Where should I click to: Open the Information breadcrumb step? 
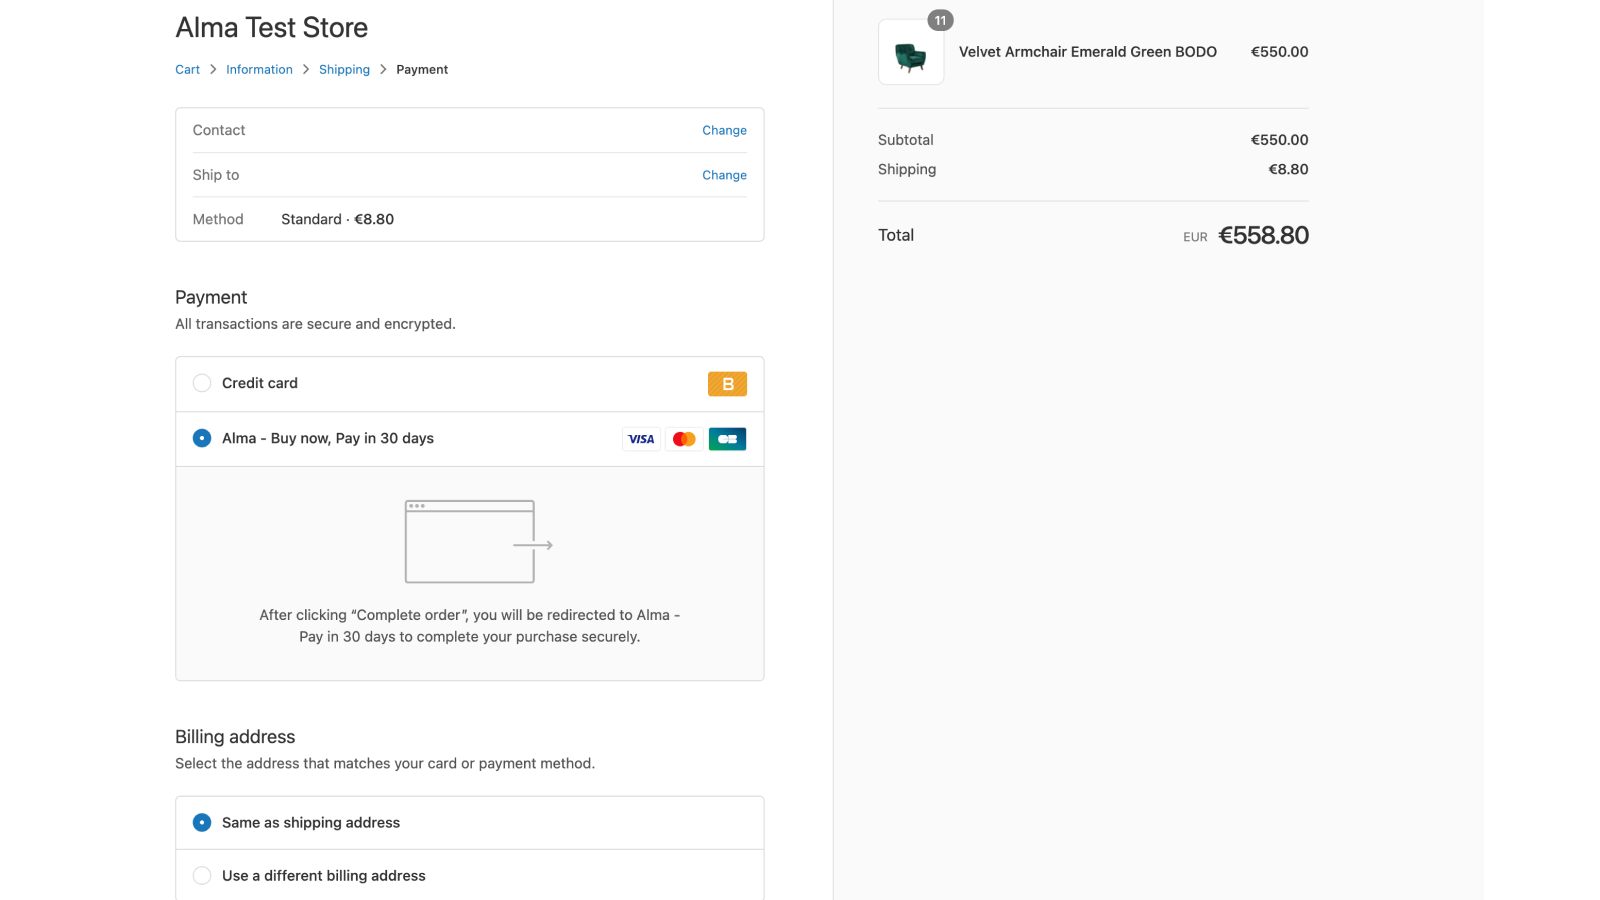pyautogui.click(x=259, y=70)
